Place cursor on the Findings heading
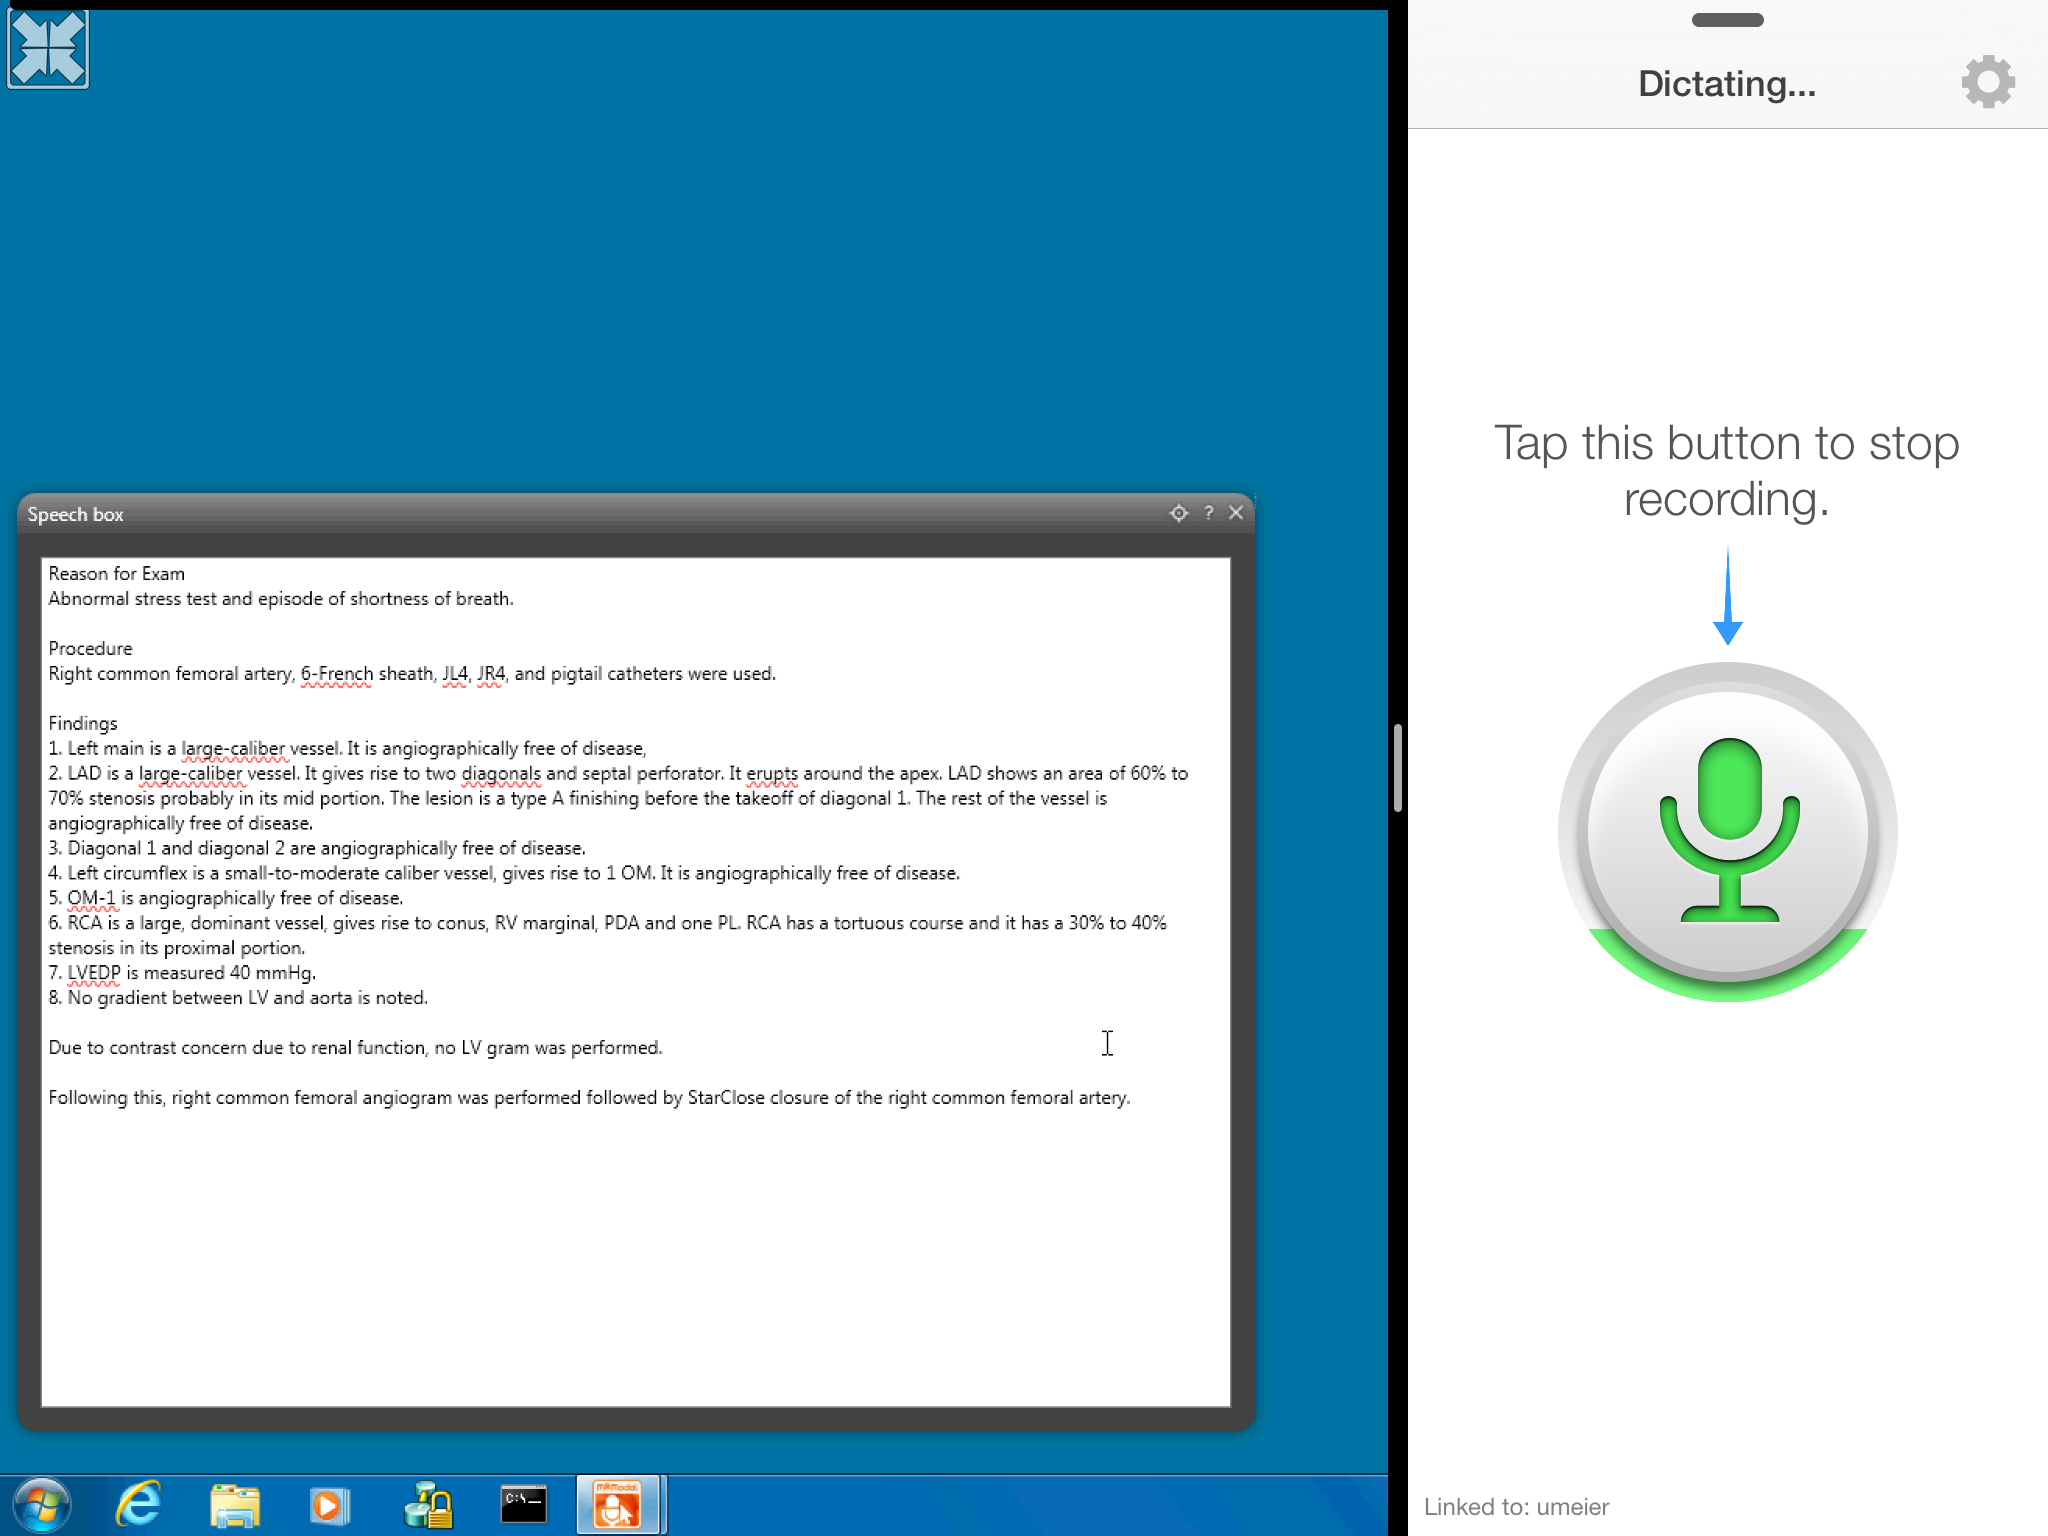 pyautogui.click(x=83, y=723)
